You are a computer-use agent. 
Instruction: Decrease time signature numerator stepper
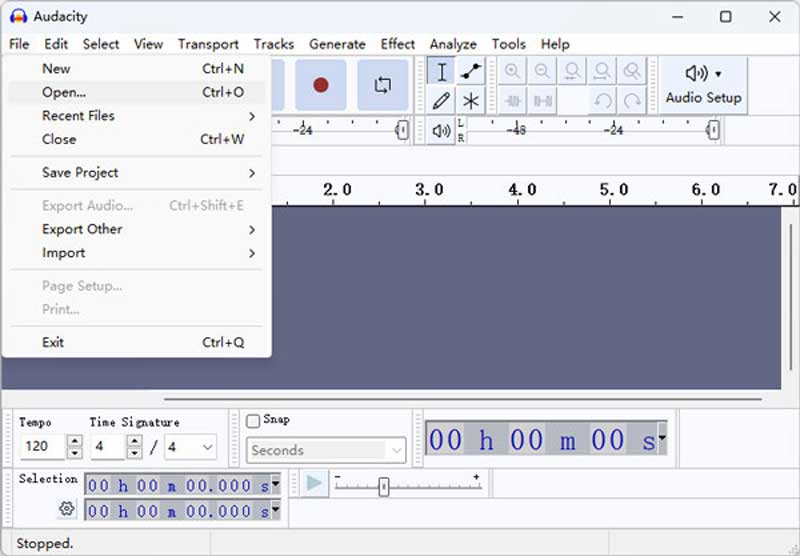pos(135,452)
